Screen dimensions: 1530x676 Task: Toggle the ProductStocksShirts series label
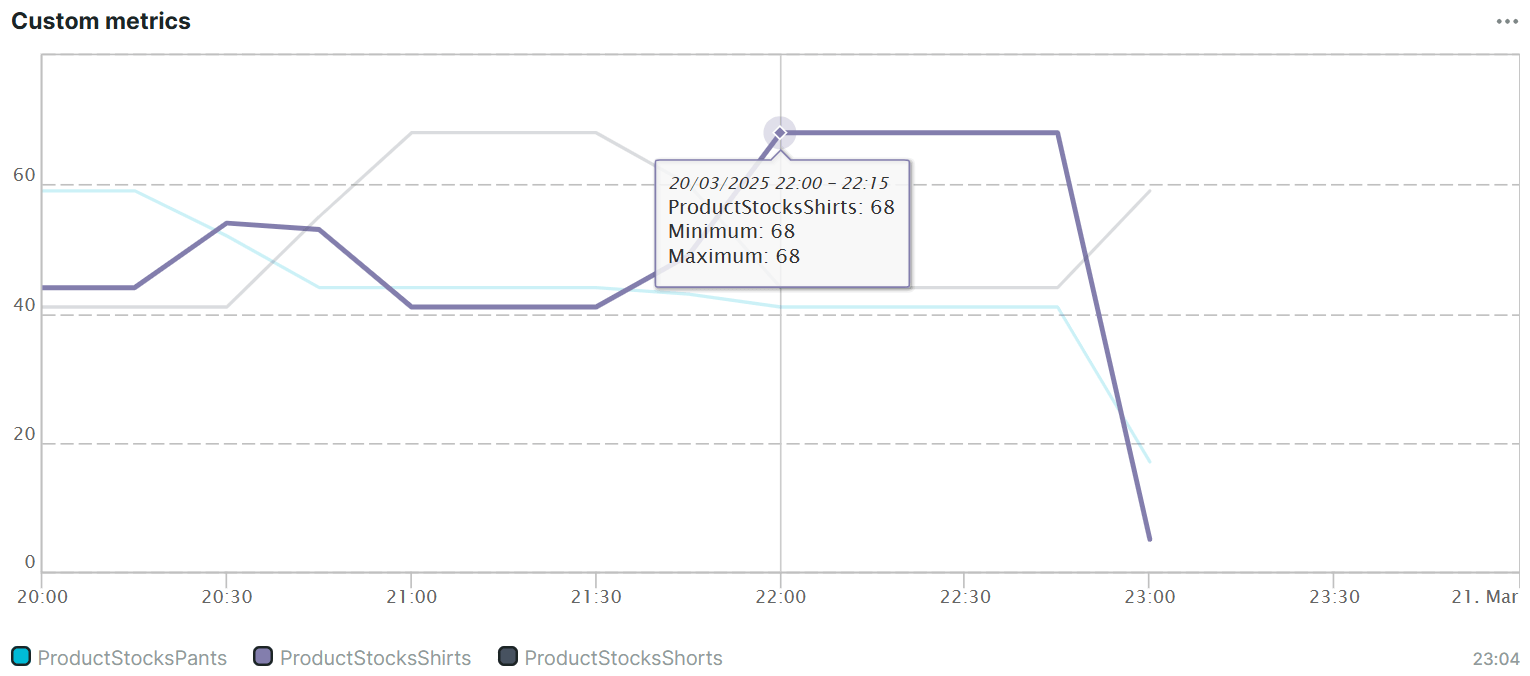pos(375,658)
